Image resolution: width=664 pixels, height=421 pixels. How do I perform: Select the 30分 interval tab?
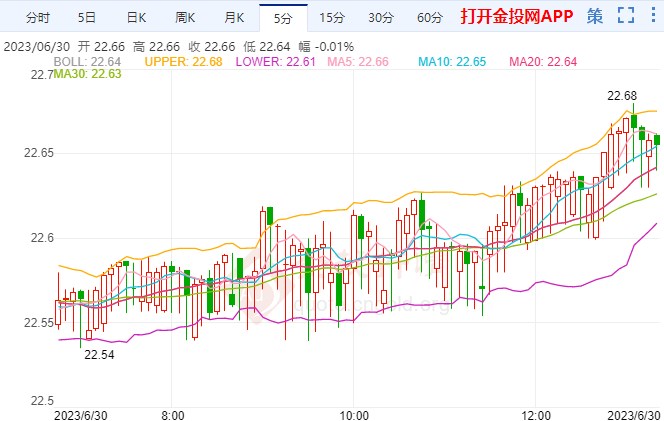click(381, 18)
